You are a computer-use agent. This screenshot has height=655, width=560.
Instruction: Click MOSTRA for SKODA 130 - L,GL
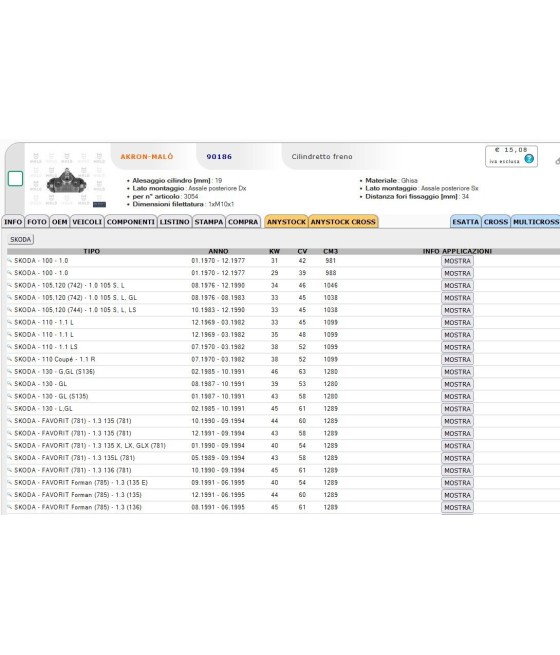457,409
